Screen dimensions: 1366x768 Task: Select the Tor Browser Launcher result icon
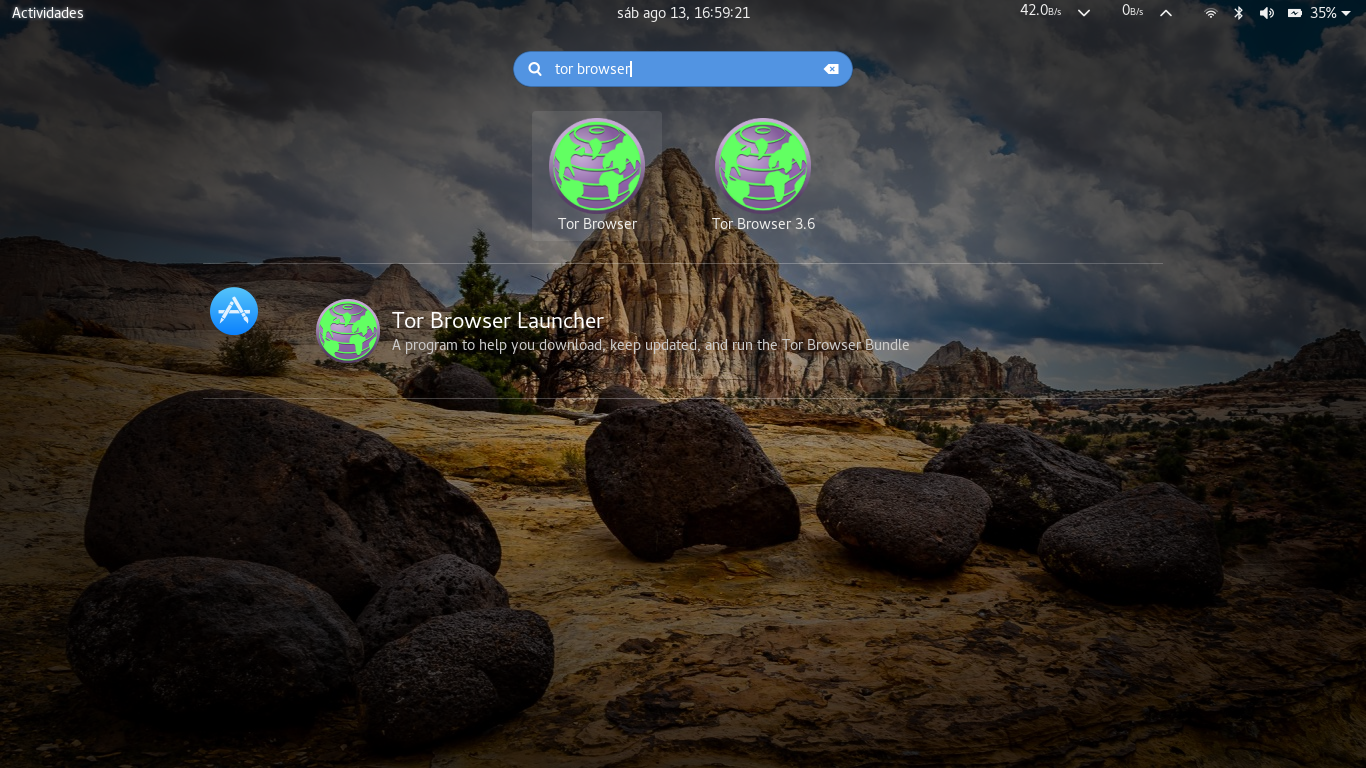pyautogui.click(x=348, y=330)
